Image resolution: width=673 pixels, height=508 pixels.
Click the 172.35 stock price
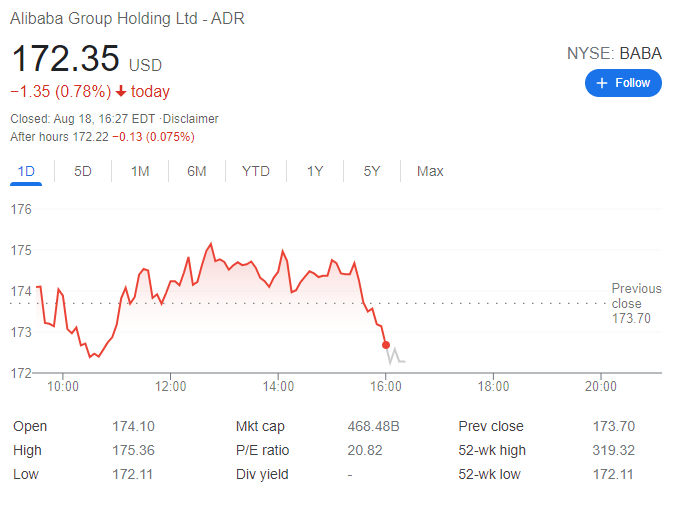click(x=65, y=59)
